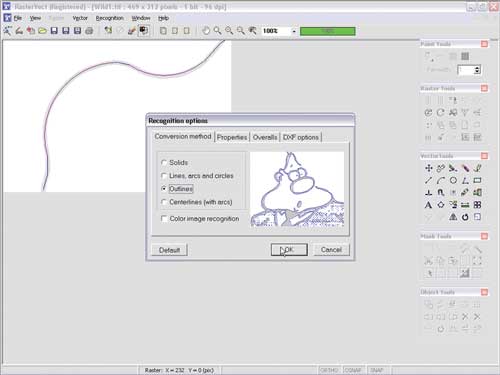Click the black-and-white recognition options icon
Screen dimensions: 500x375
point(144,31)
